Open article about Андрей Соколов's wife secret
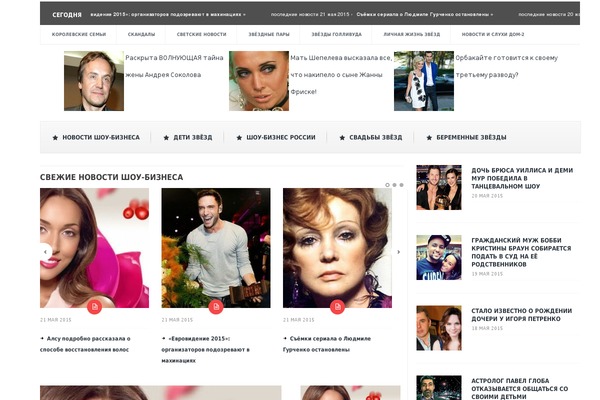The image size is (600, 400). pyautogui.click(x=174, y=66)
